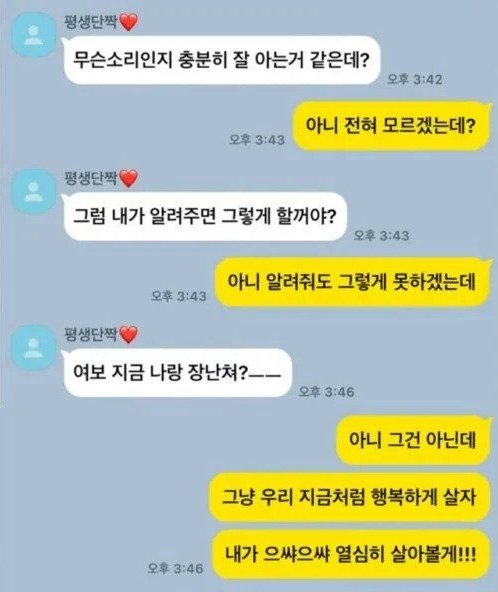
Task: Tap the message '그럼 내가 알려주면 그렇게 할꺼야?'
Action: tap(205, 216)
